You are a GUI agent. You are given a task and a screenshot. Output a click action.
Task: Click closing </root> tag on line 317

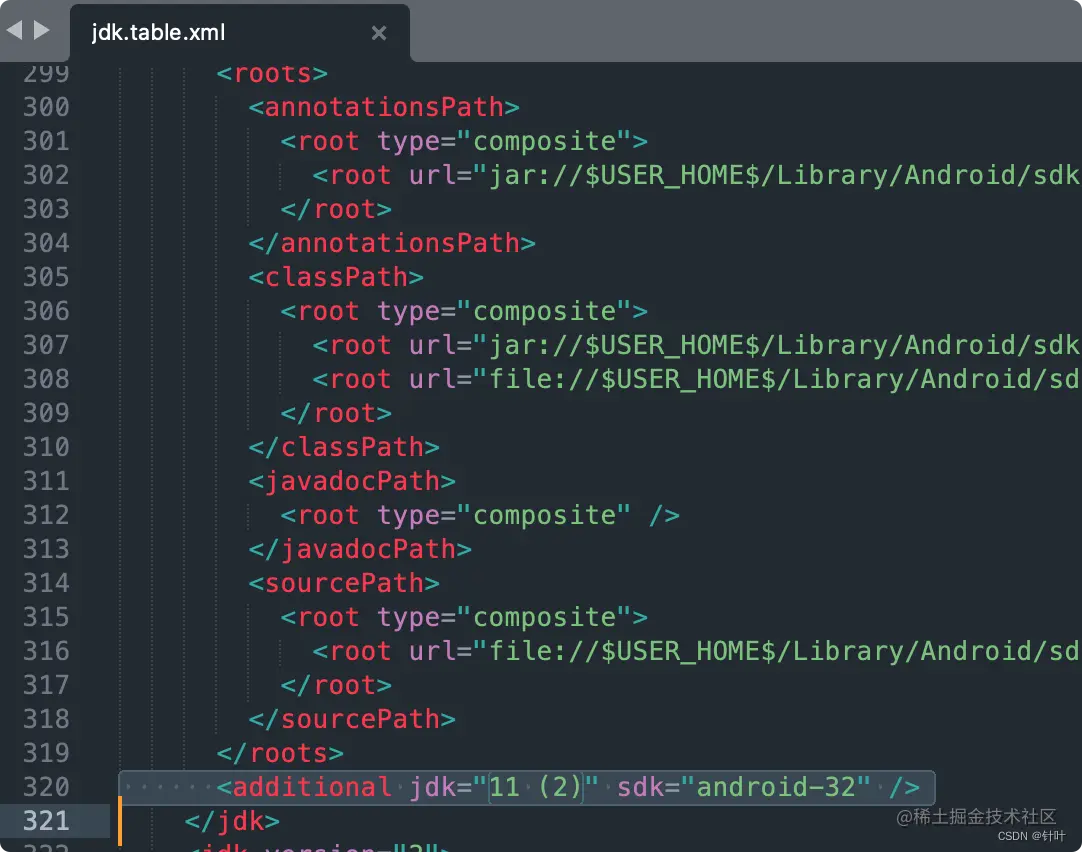[x=336, y=685]
